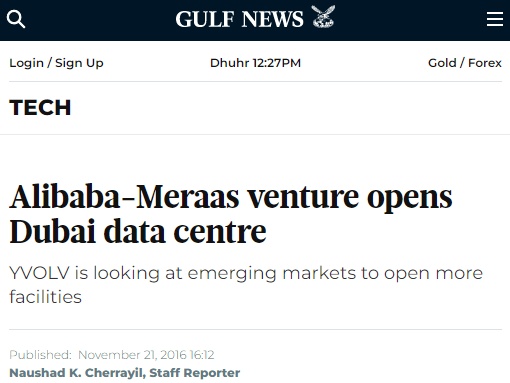Select the 'facilities' word in subheading
This screenshot has height=383, width=510.
coord(45,297)
